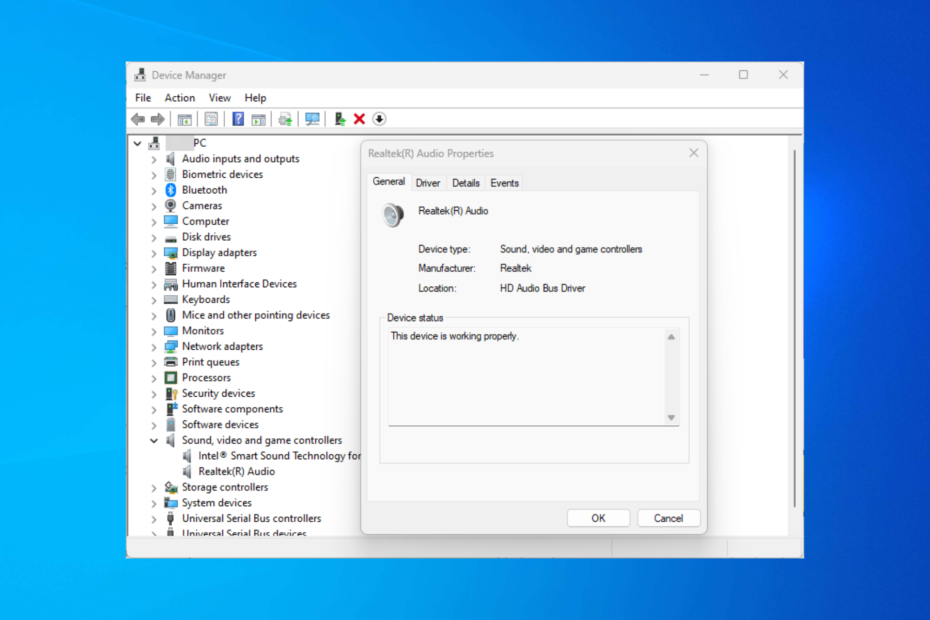Select the Uninstall device red X icon
Screen dimensions: 930x620
point(359,118)
